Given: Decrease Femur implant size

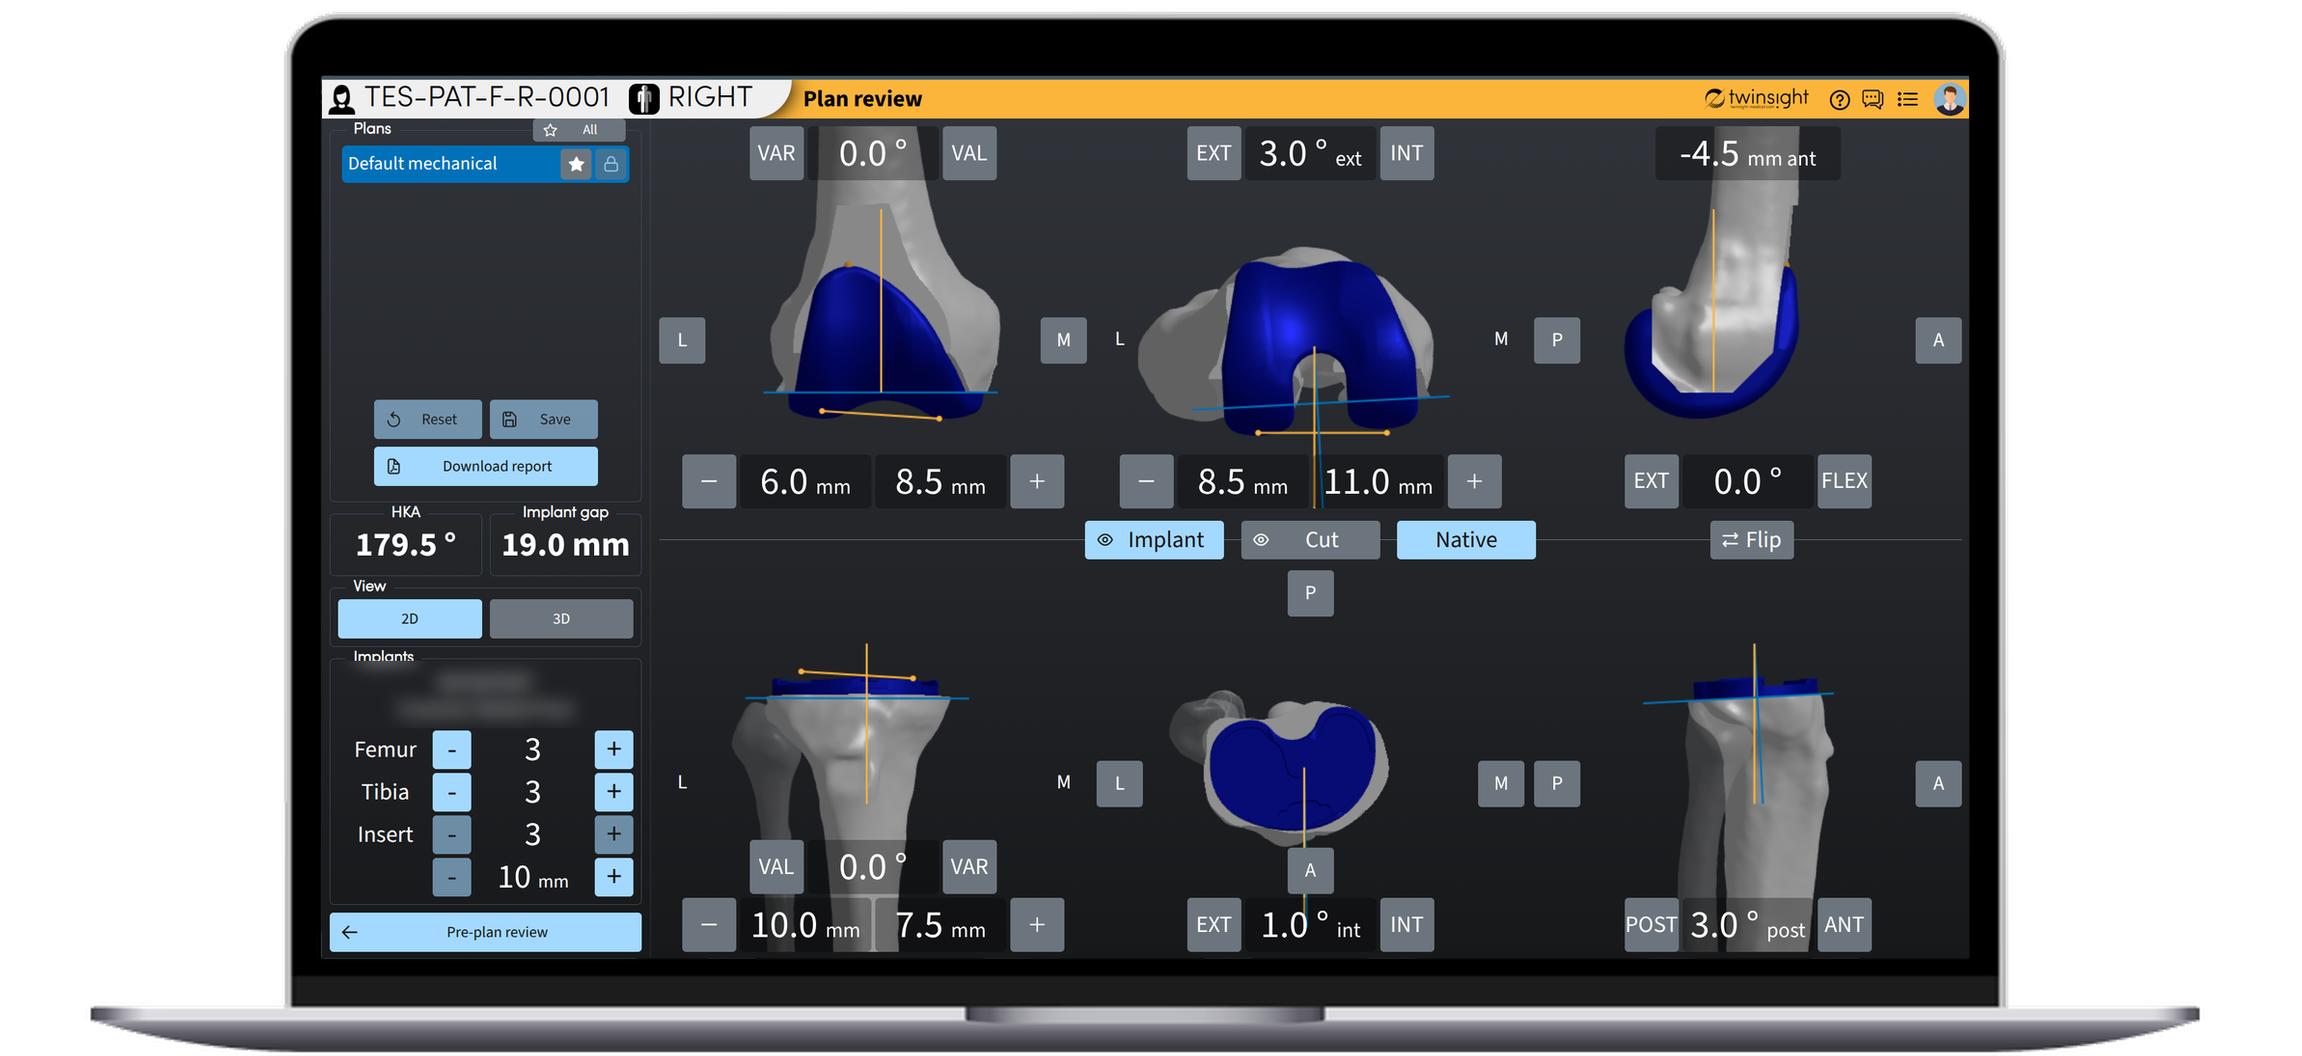Looking at the screenshot, I should click(x=452, y=749).
